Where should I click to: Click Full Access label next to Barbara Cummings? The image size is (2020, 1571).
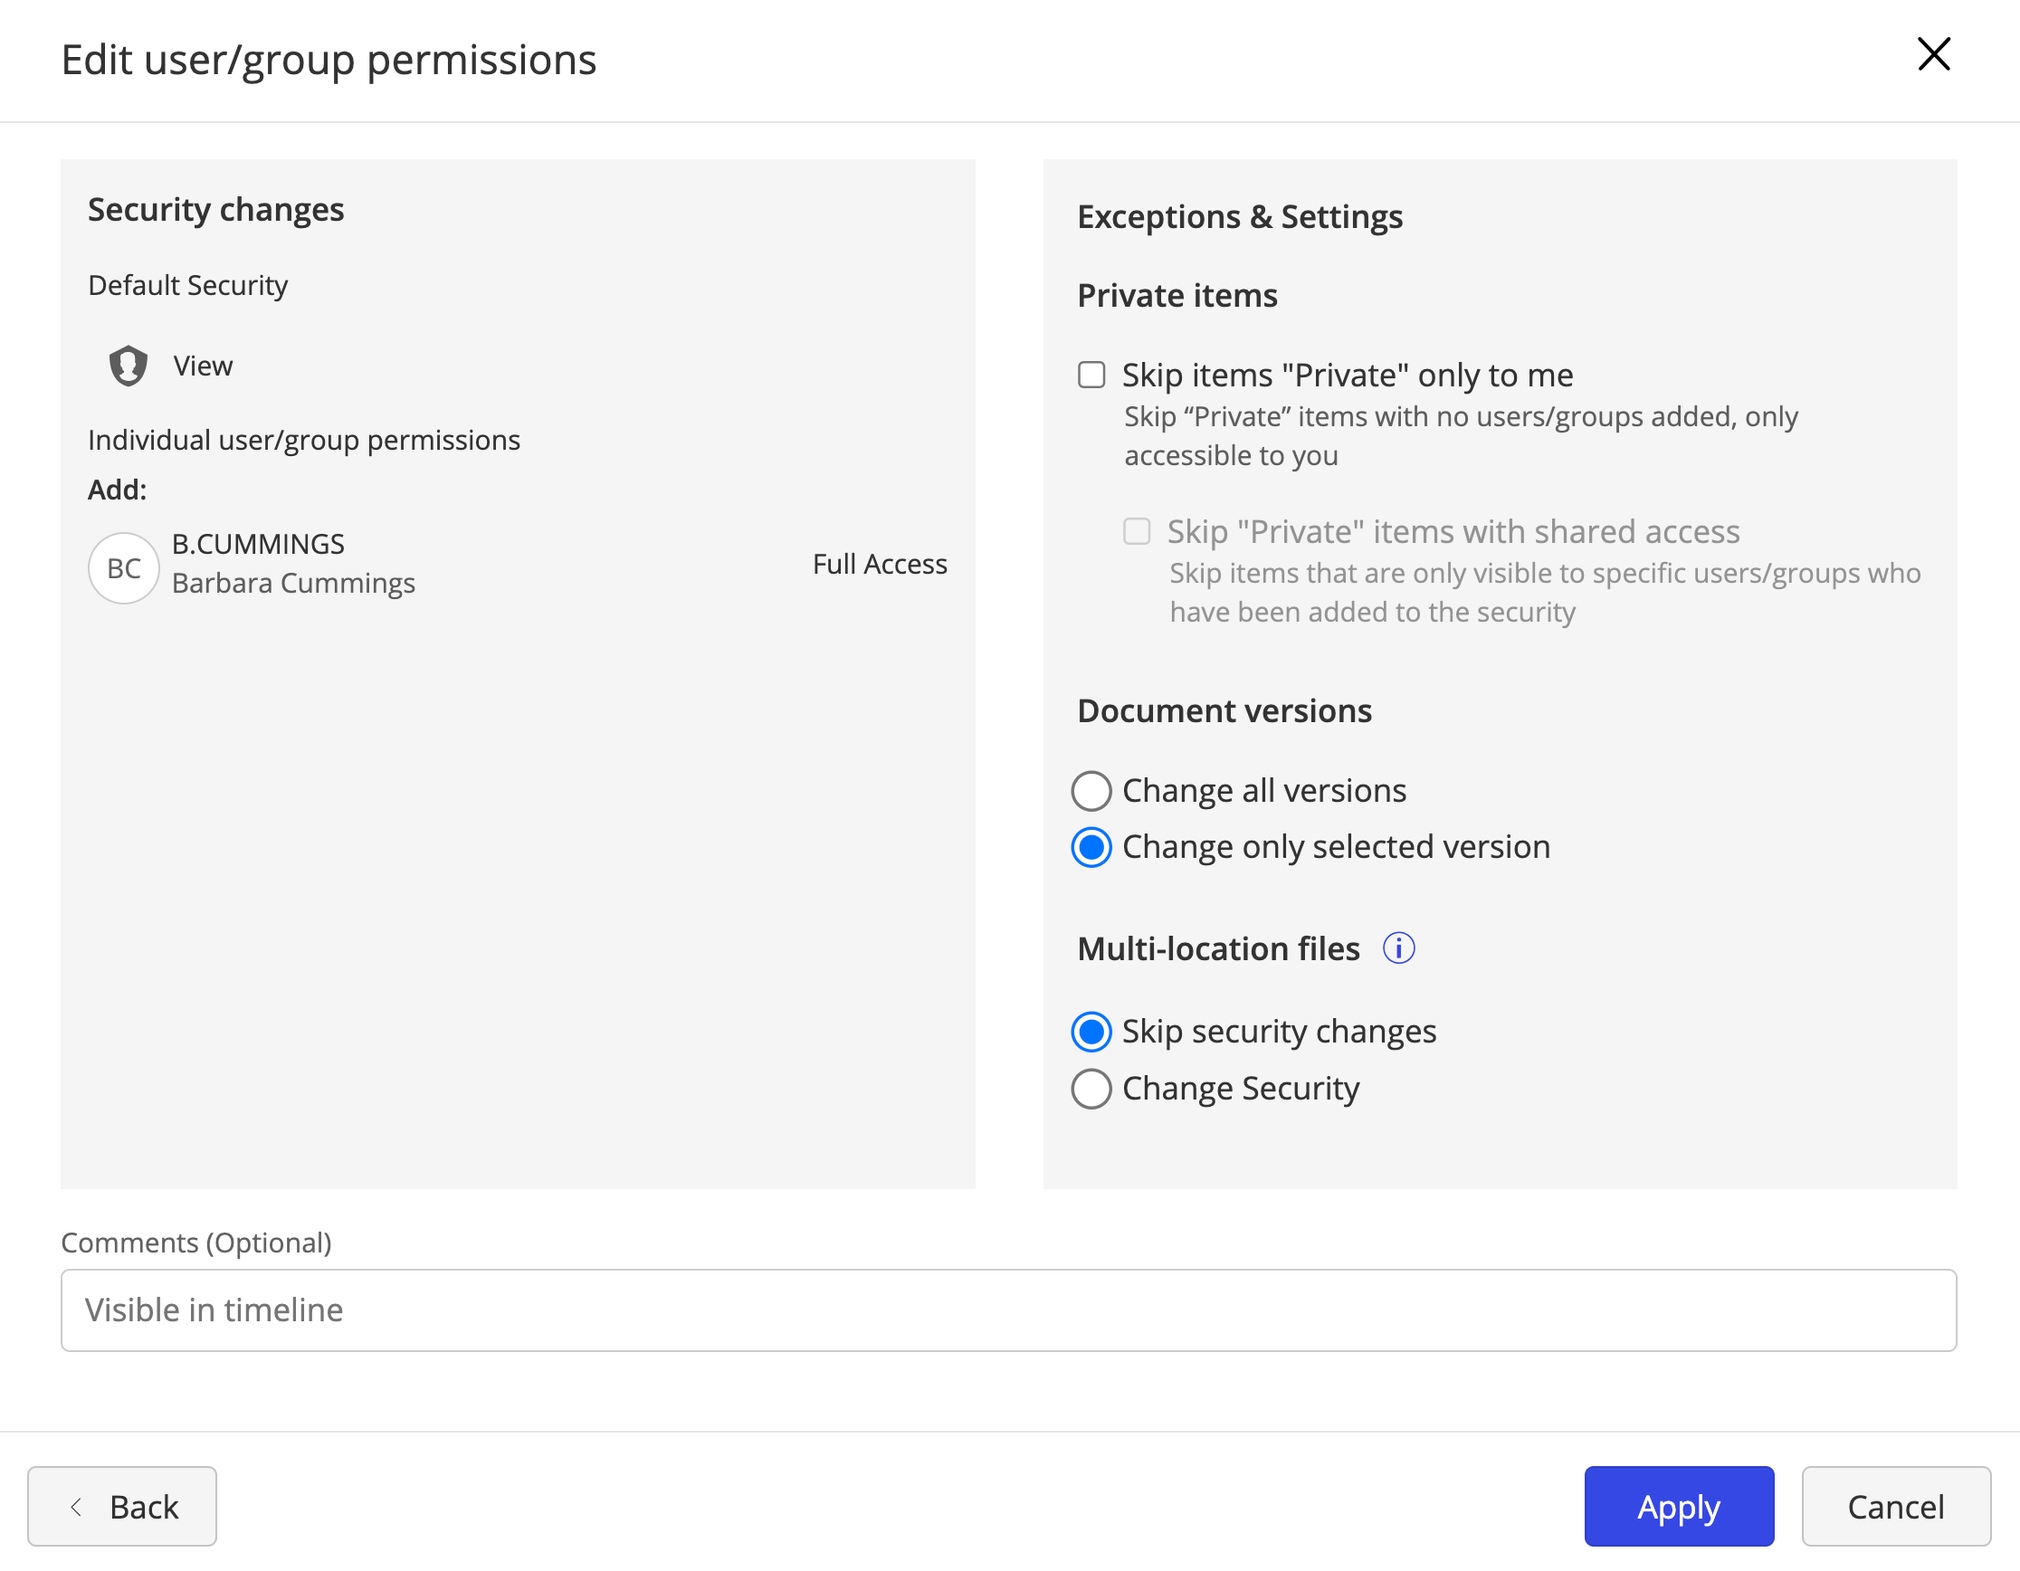pos(879,564)
